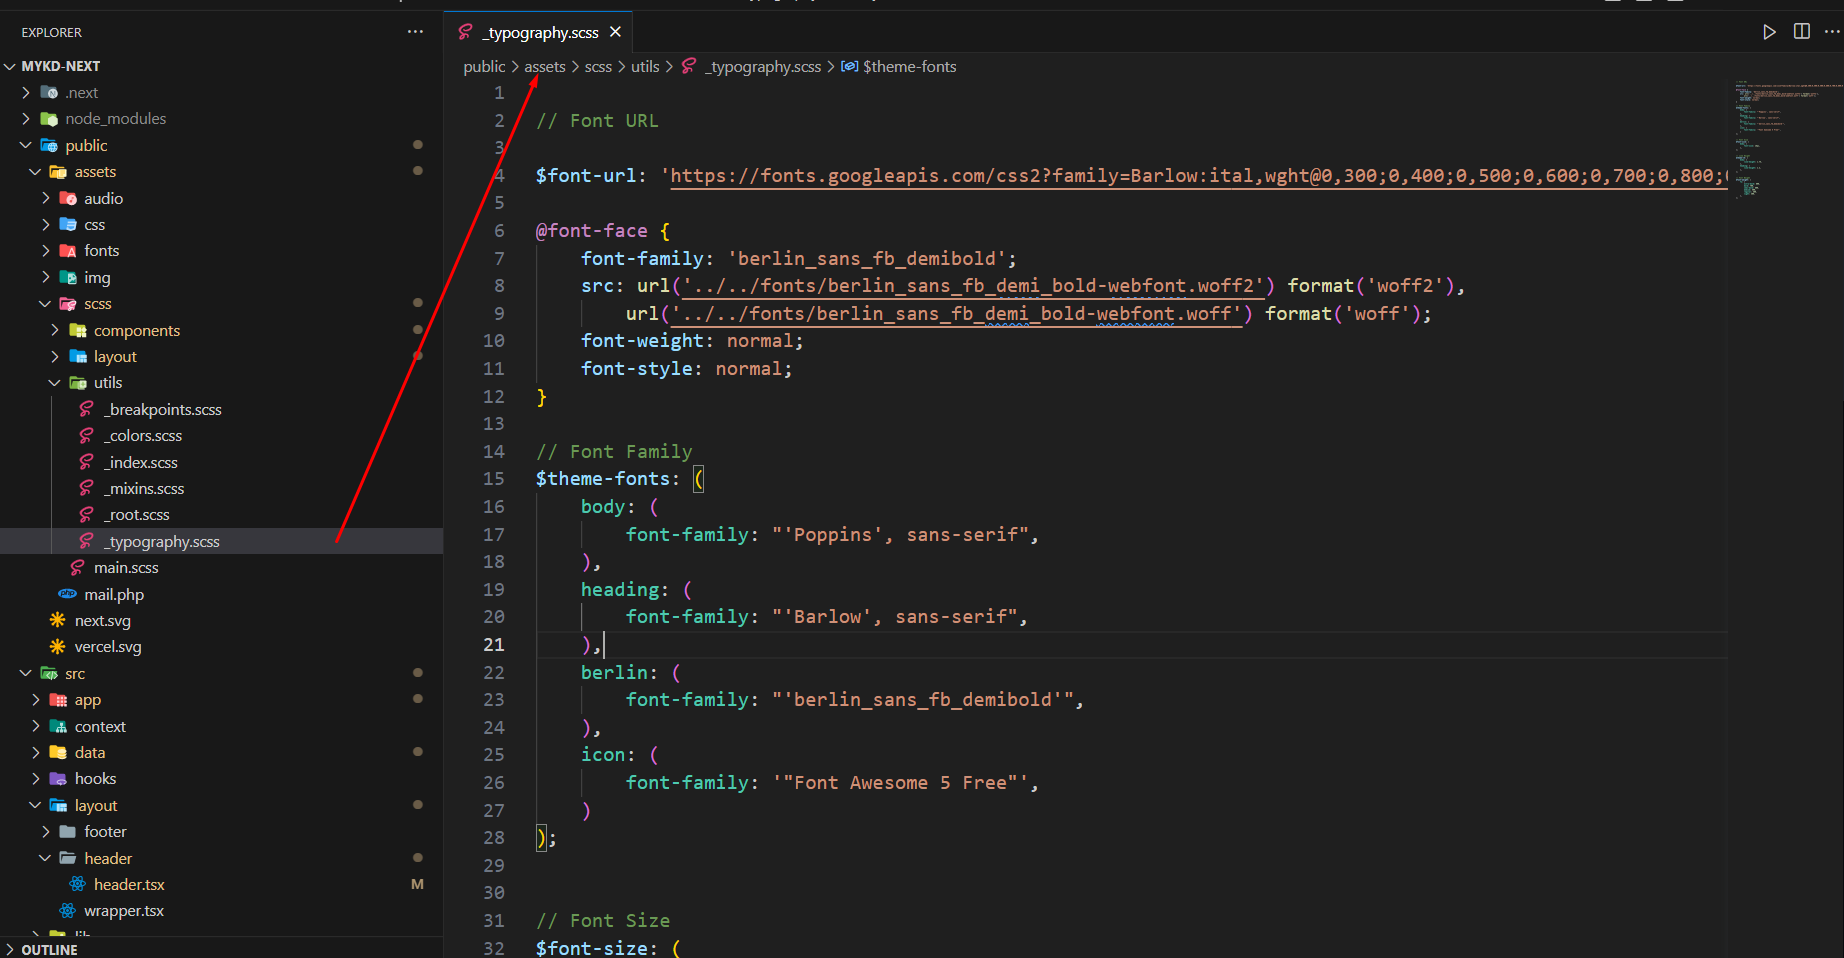
Task: Click the SVG icon beside next.svg
Action: pos(58,620)
